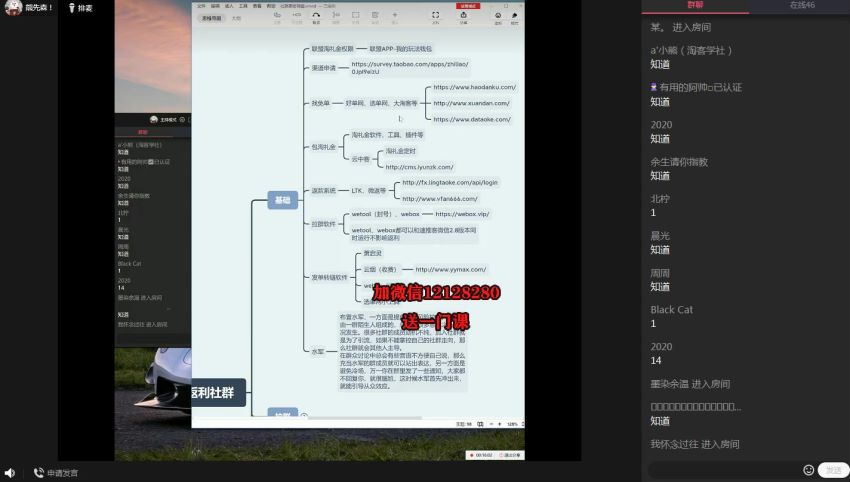Open link http://cms.lyunzk.com/
The height and width of the screenshot is (482, 850).
[x=419, y=167]
